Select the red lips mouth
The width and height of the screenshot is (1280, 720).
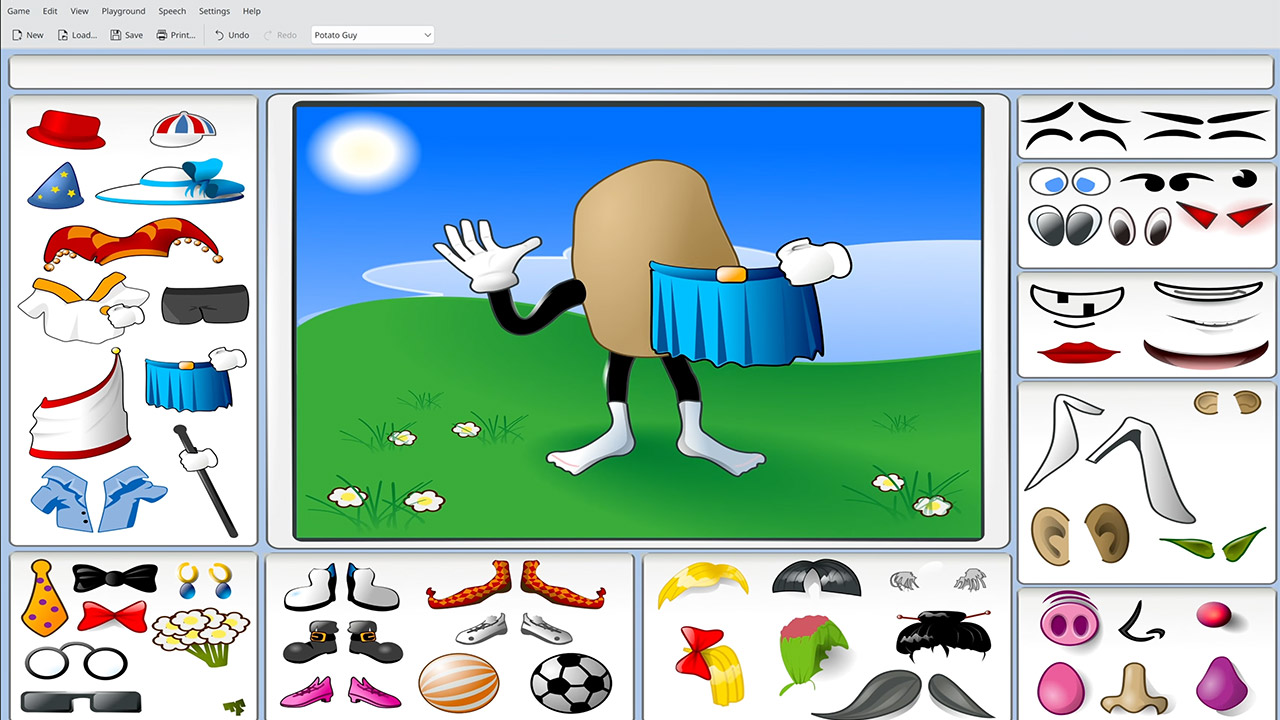click(1078, 352)
